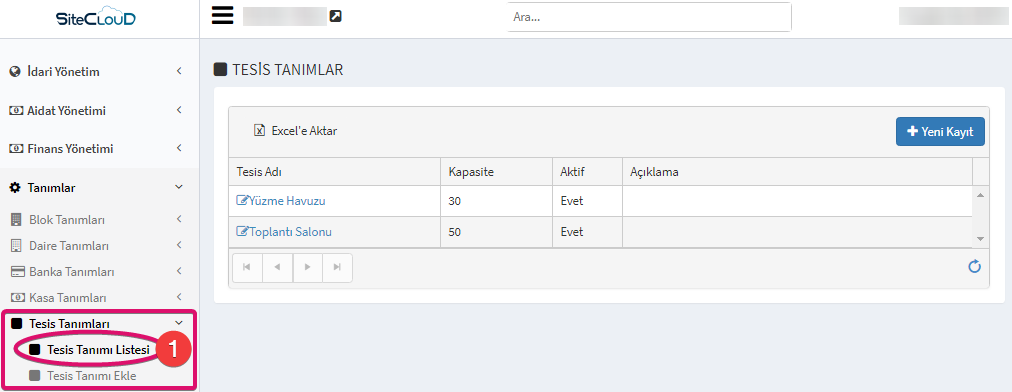Click Tesis Tanımları submenu label
Image resolution: width=1012 pixels, height=392 pixels.
[x=69, y=324]
